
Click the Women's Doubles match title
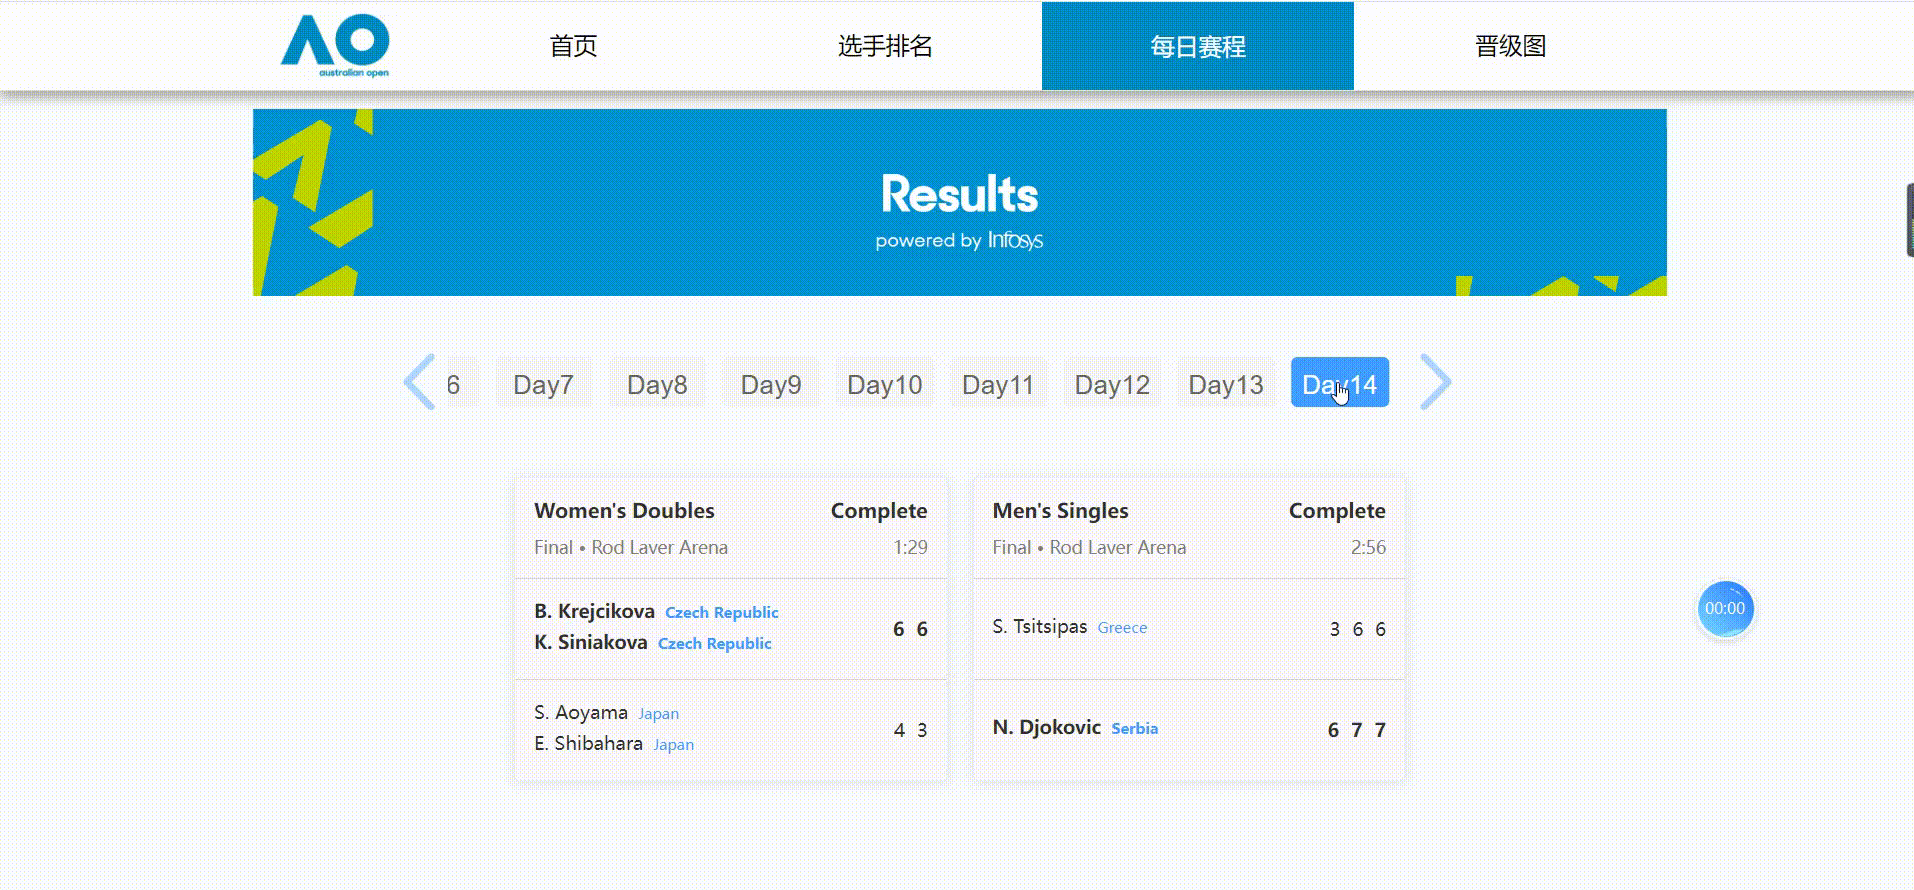point(624,510)
